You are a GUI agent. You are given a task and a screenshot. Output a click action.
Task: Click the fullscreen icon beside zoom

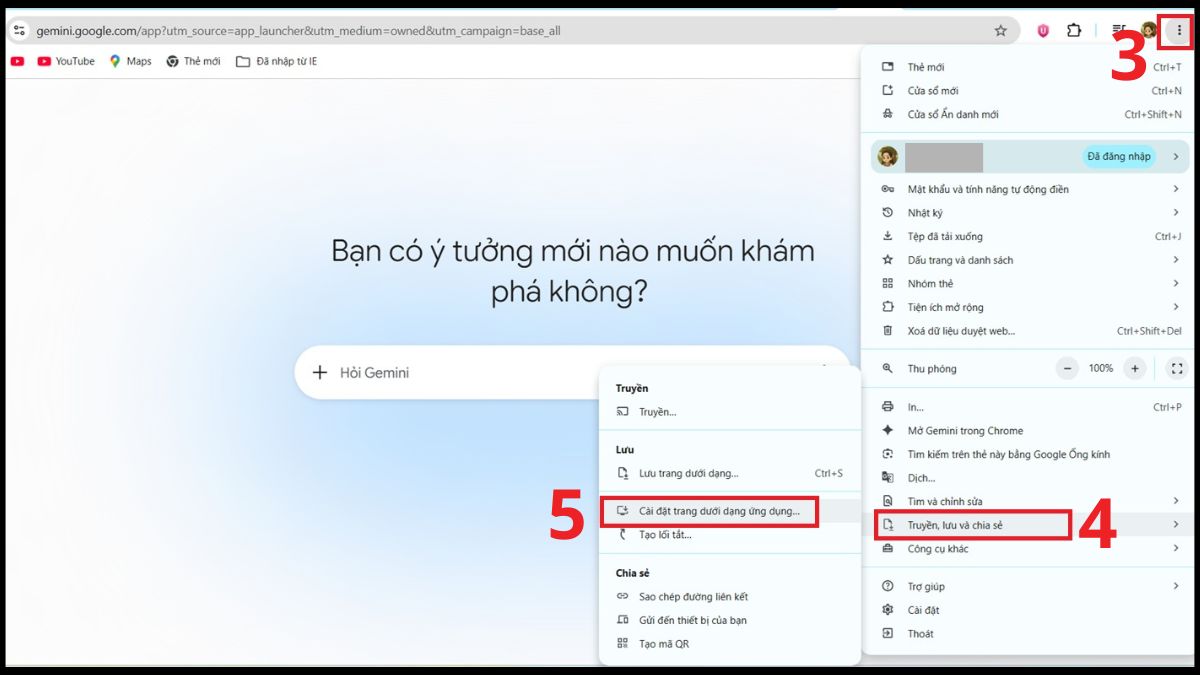[1177, 369]
